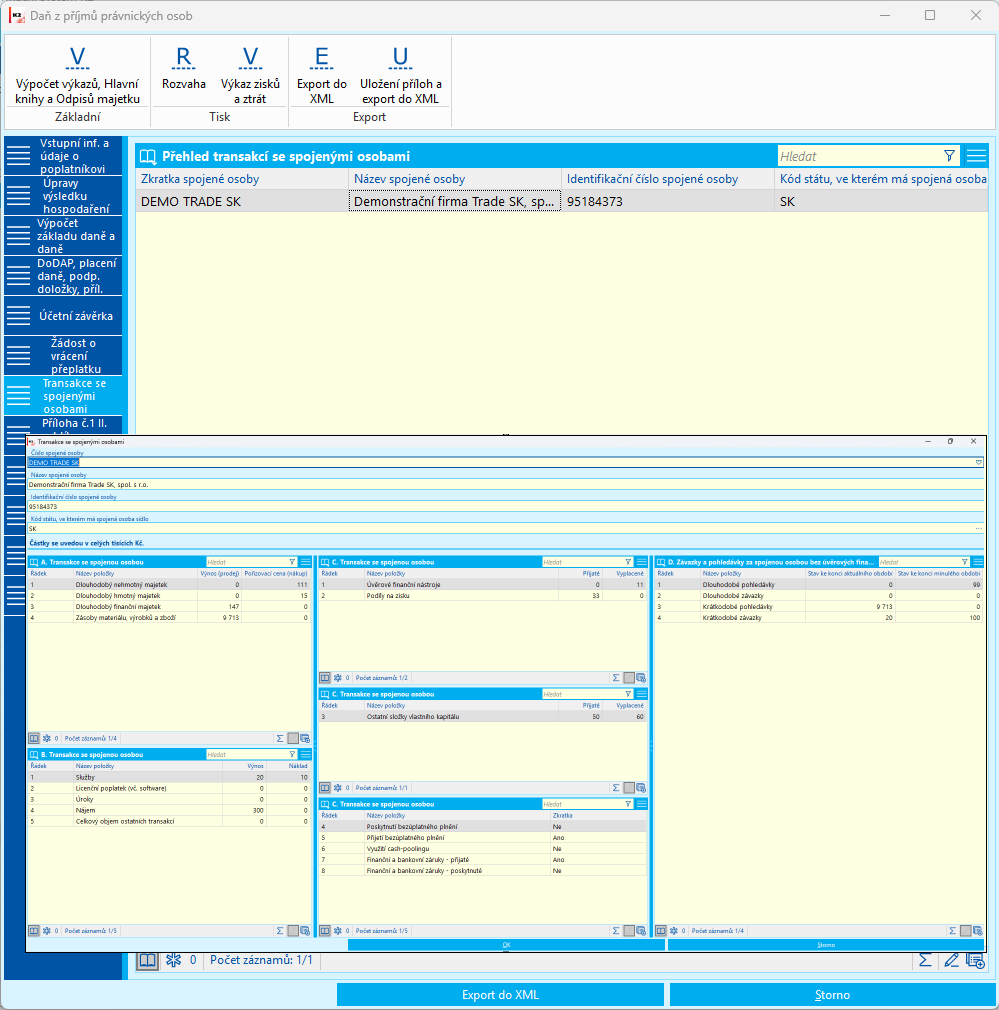Click sum icon in main status bar
This screenshot has height=1010, width=999.
pos(925,960)
